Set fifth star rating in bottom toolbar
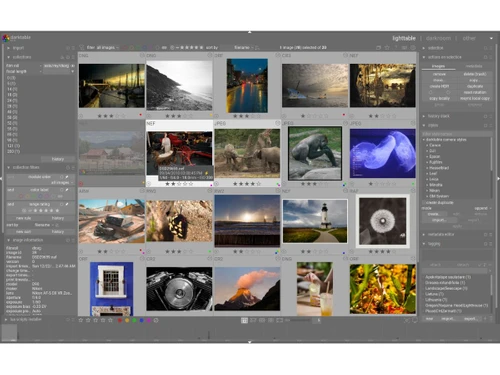Screen dimensions: 500x375 coord(110,320)
